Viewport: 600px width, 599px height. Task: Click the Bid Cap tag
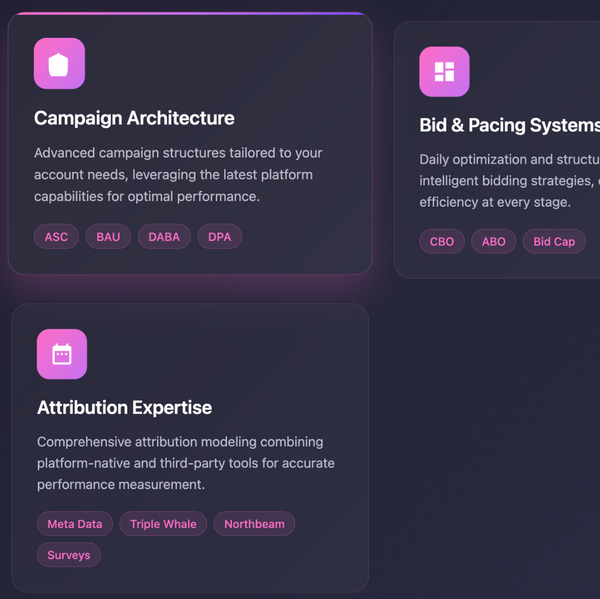point(554,242)
